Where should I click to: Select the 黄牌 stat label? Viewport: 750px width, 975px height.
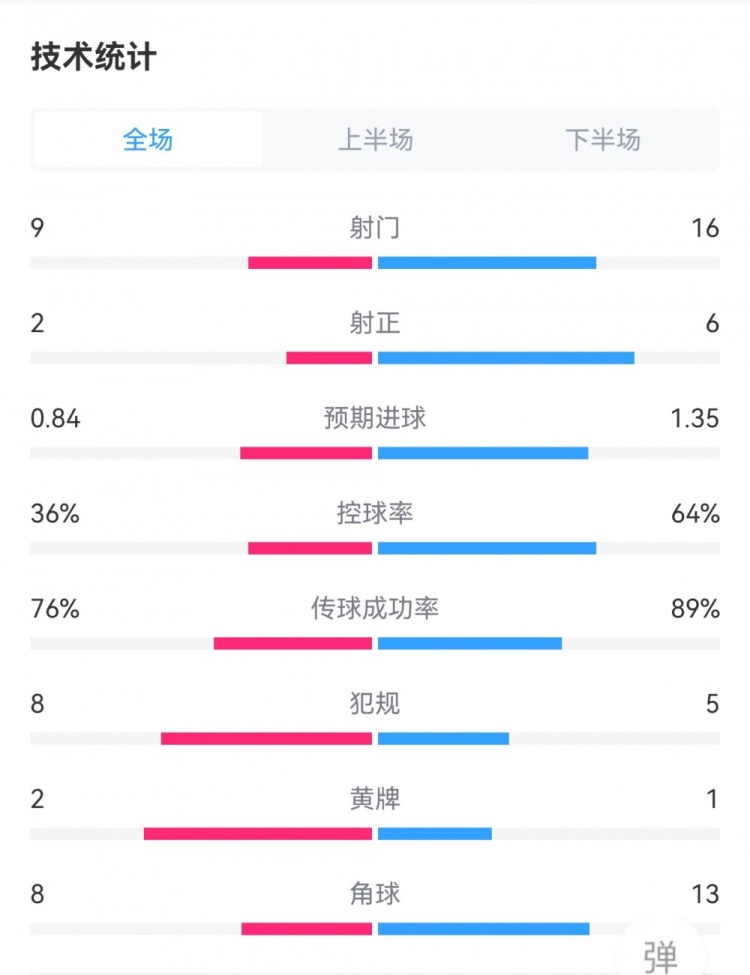pyautogui.click(x=375, y=799)
